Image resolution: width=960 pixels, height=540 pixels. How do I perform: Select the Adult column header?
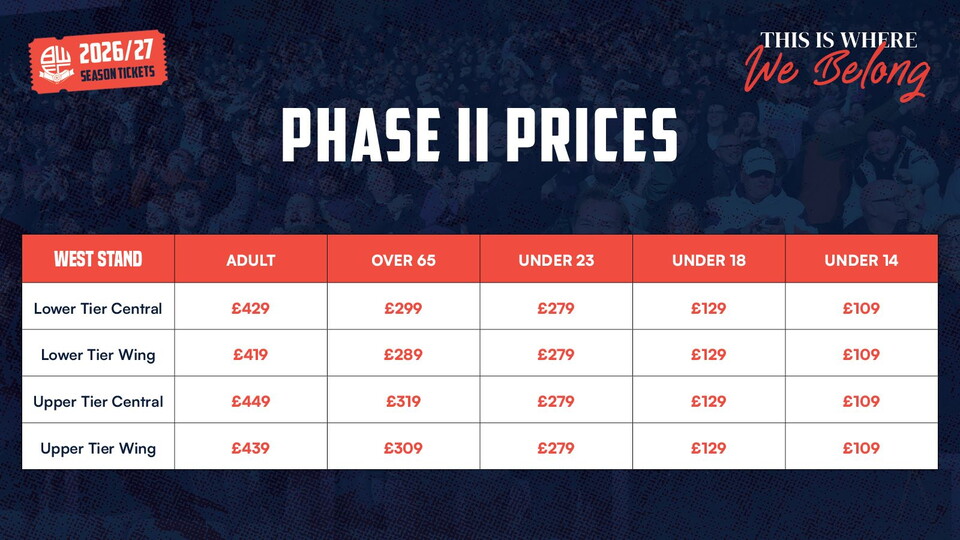250,260
